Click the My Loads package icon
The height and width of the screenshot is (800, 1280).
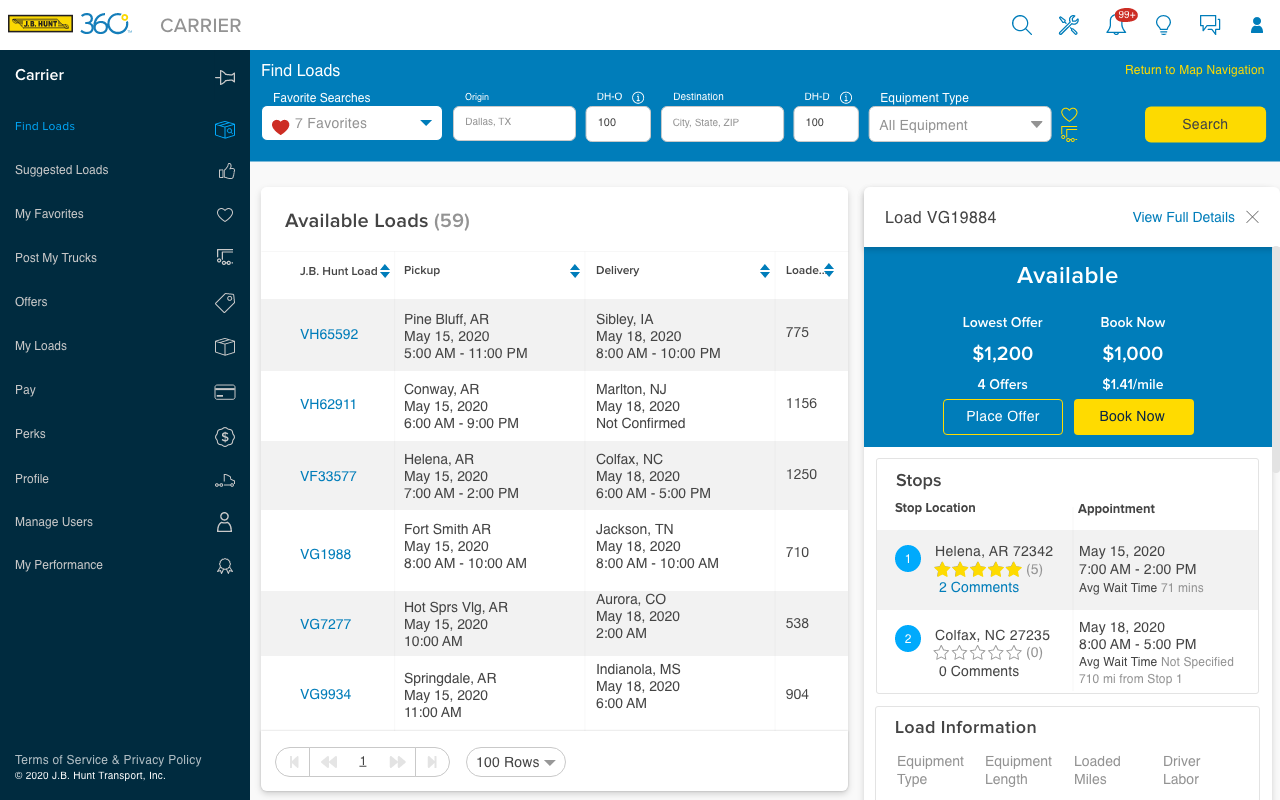225,346
